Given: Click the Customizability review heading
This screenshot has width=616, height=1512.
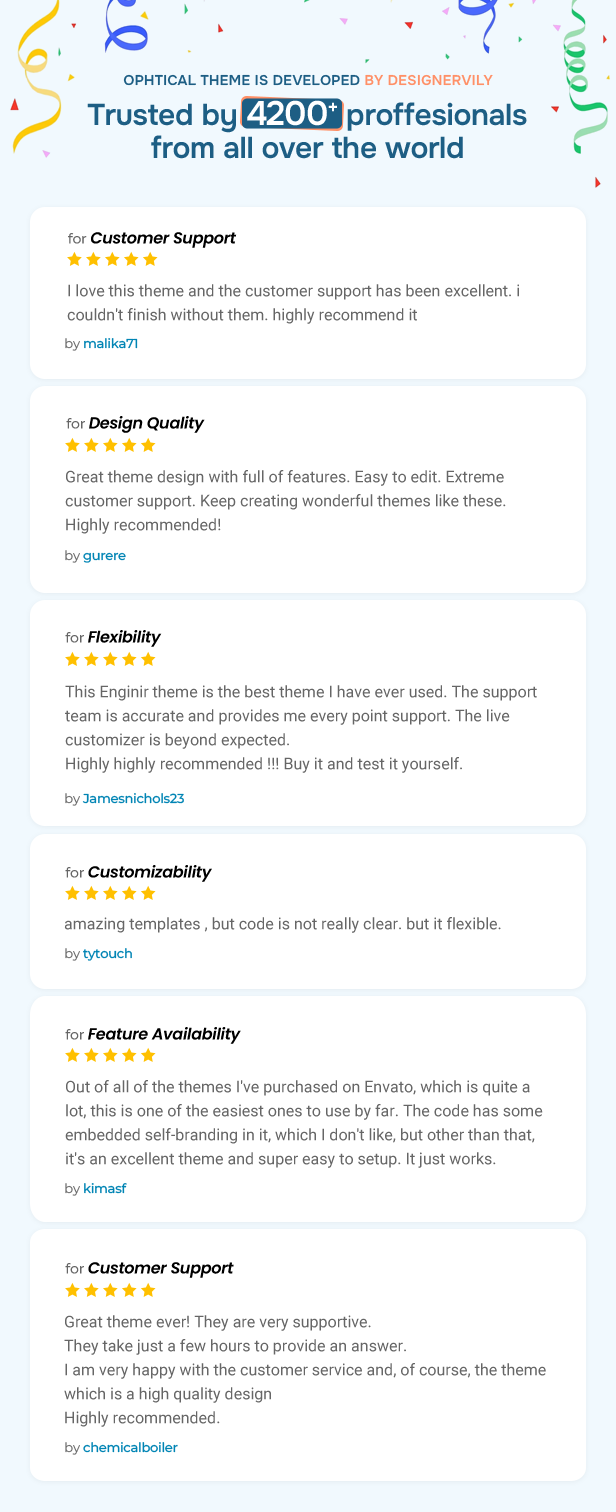Looking at the screenshot, I should click(149, 872).
